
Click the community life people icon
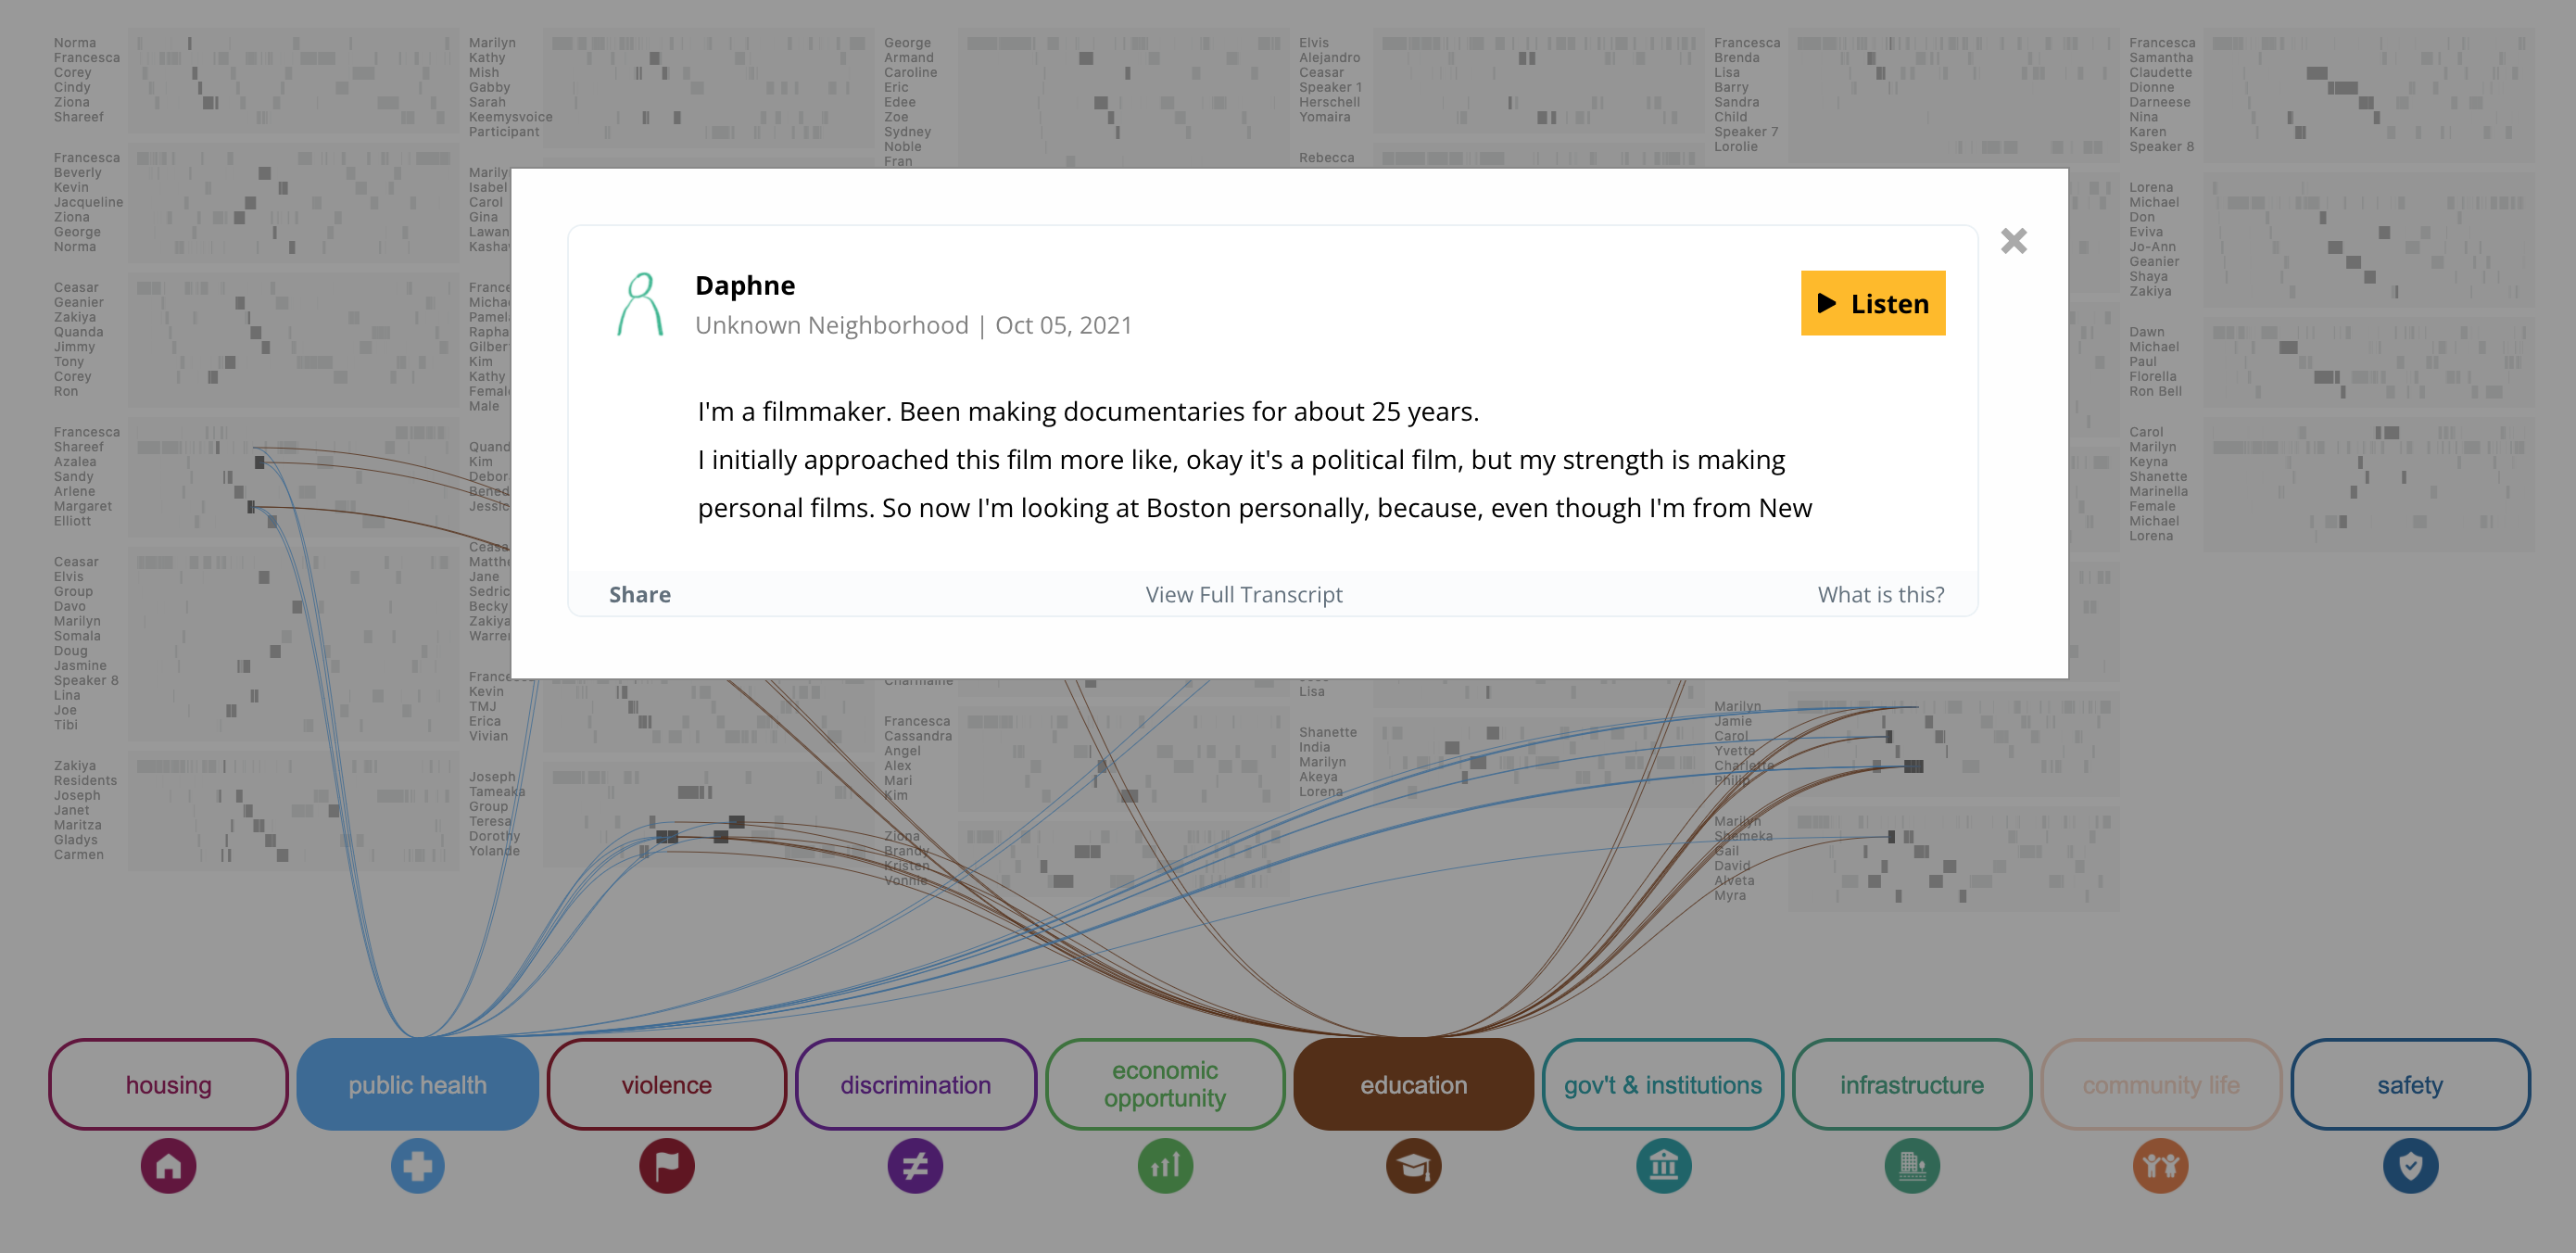point(2160,1166)
